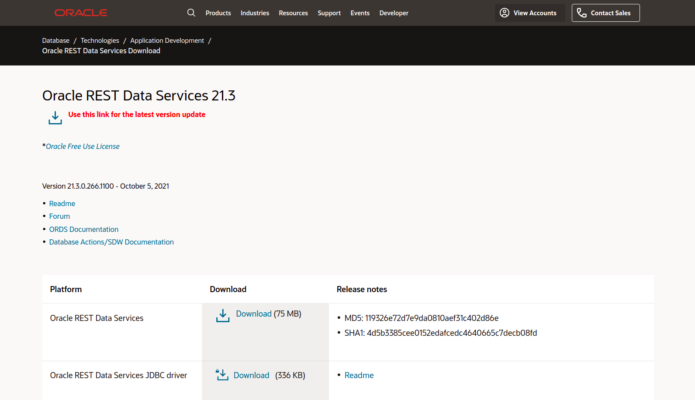Viewport: 695px width, 400px height.
Task: Click the 'Oracle REST Data Services 21.3' heading
Action: pos(139,95)
